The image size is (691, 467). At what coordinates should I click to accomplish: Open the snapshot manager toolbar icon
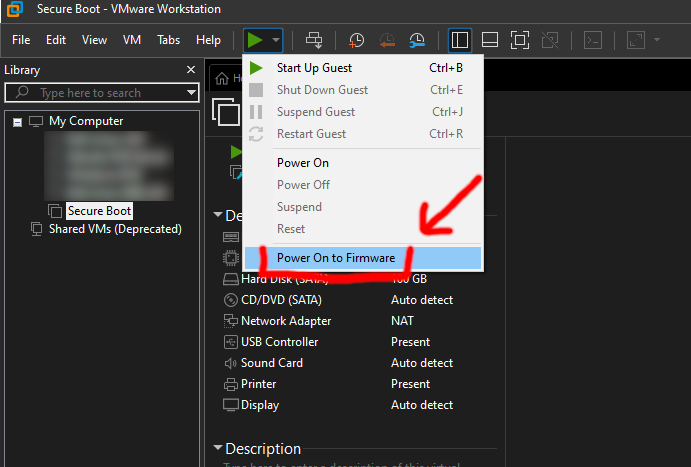click(x=417, y=40)
